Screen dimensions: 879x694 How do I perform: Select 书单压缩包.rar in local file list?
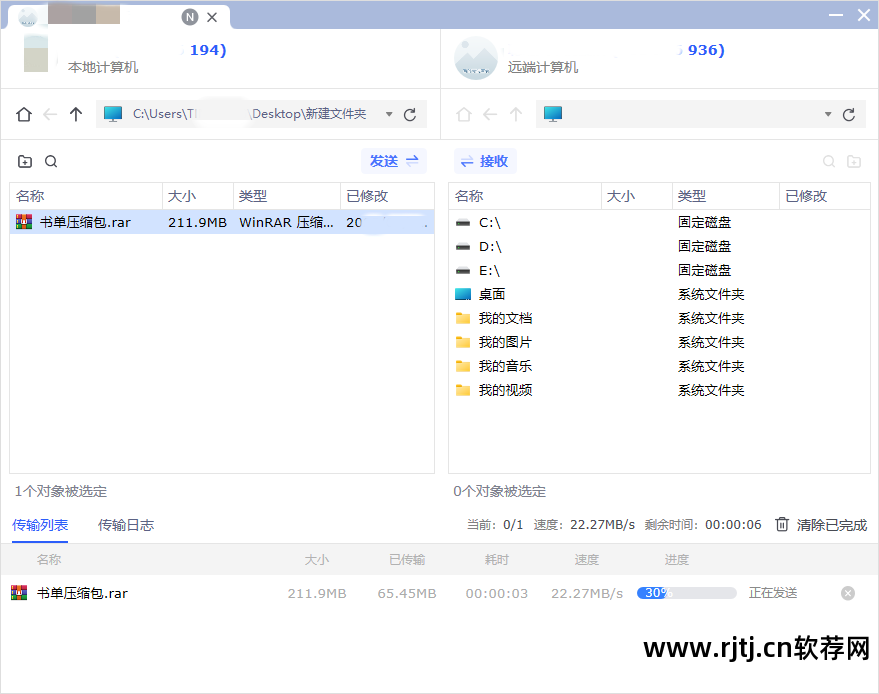pos(85,222)
